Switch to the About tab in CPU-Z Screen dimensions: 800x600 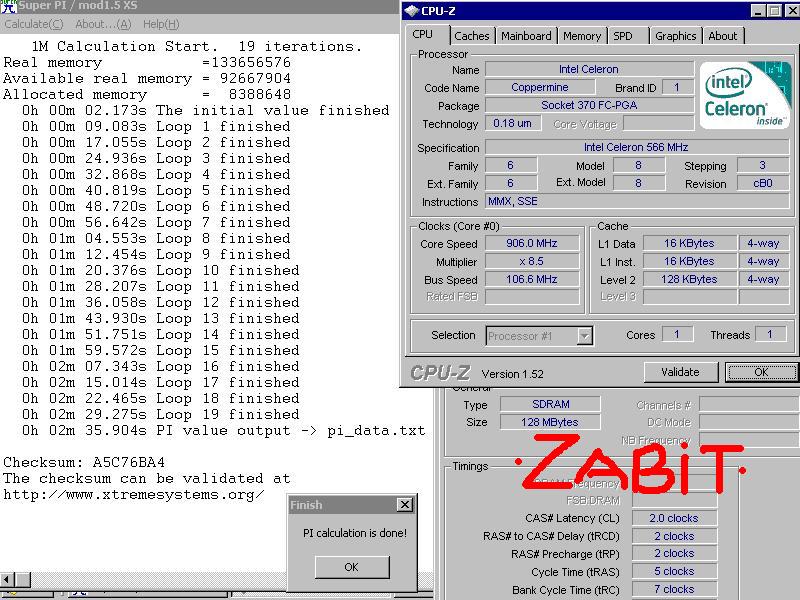[722, 36]
